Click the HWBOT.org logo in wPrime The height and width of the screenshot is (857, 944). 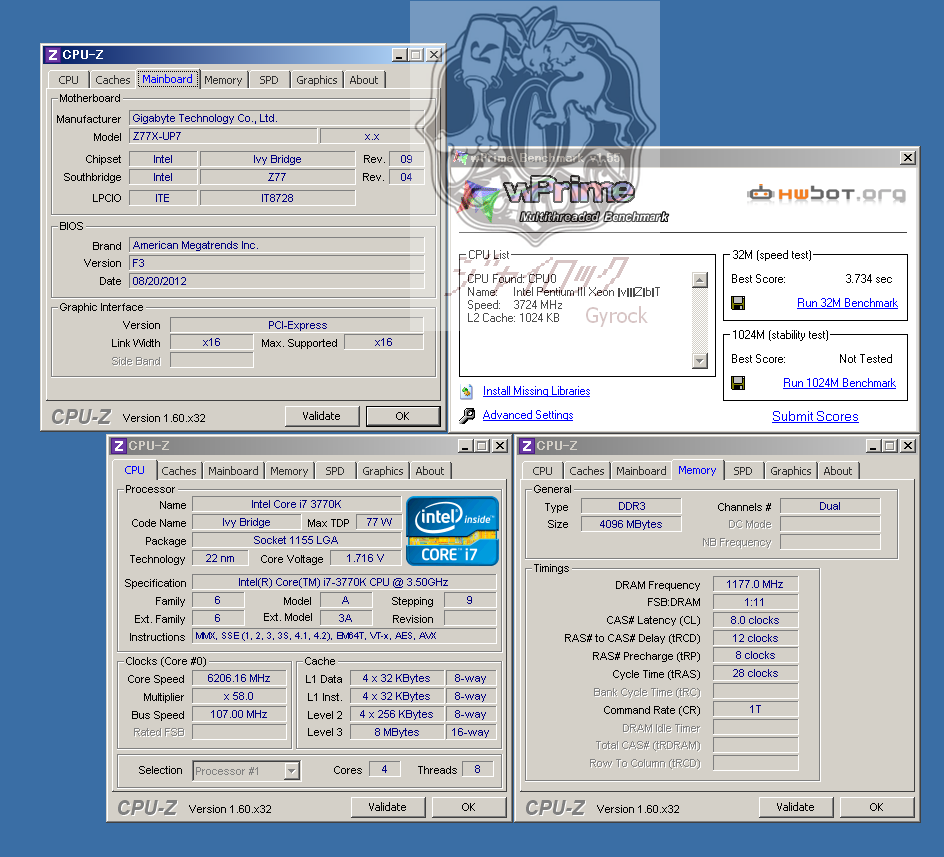pos(826,193)
